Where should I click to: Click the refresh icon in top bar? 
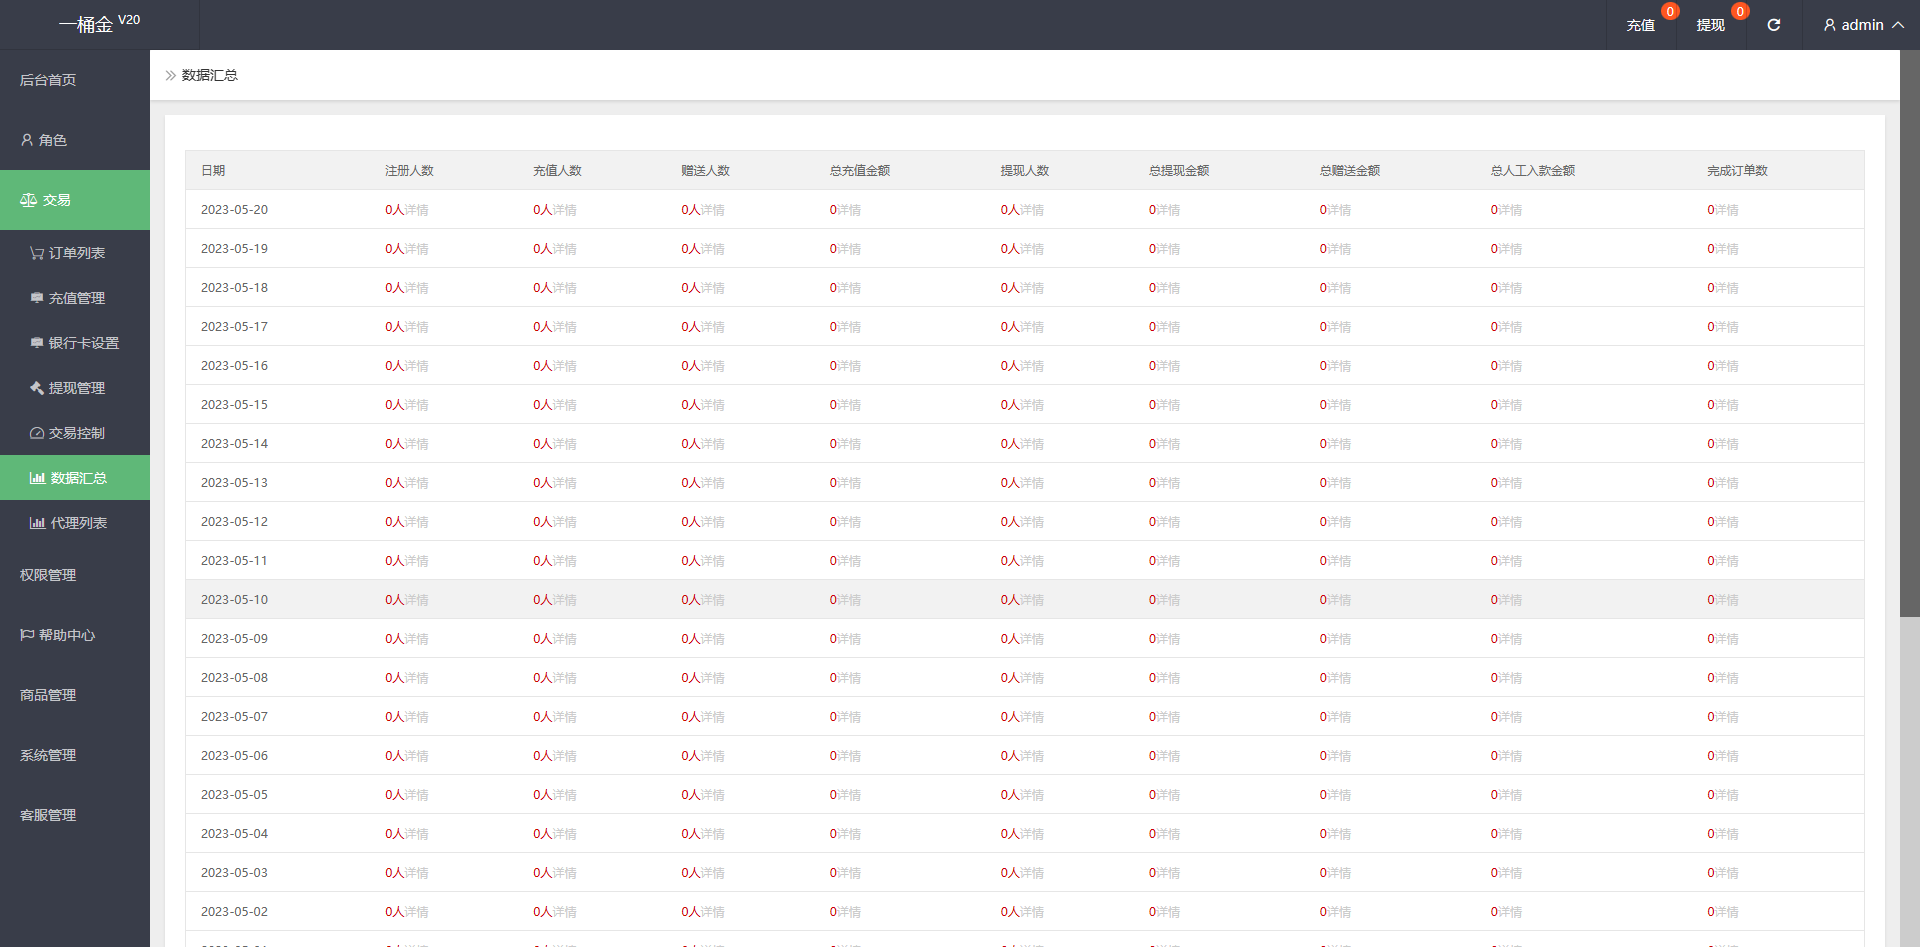1773,25
